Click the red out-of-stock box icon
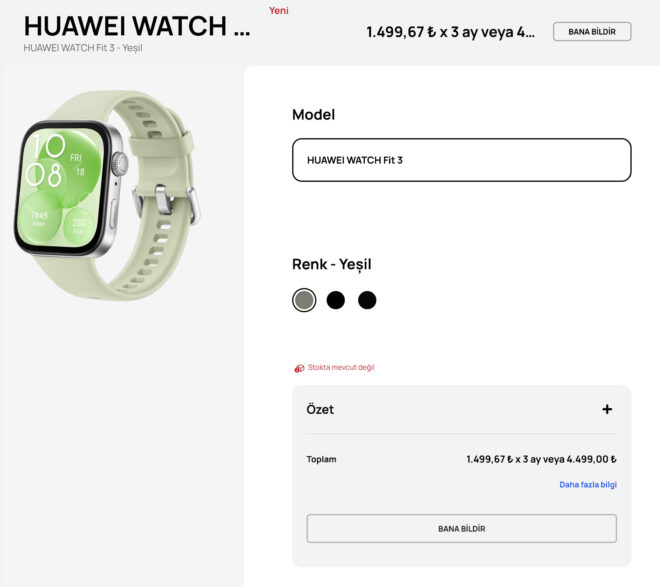This screenshot has width=660, height=587. click(299, 368)
